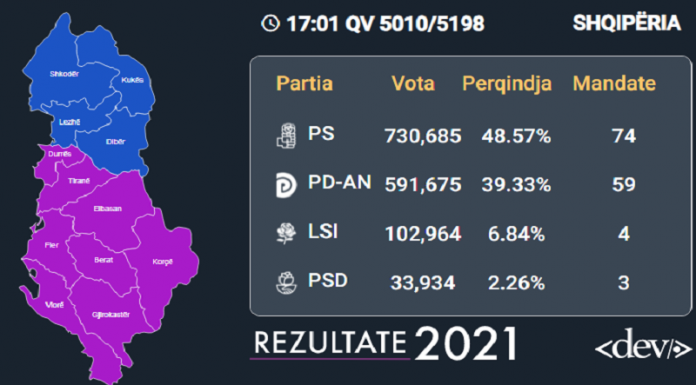The image size is (696, 385).
Task: Click the Vota column header
Action: (413, 83)
